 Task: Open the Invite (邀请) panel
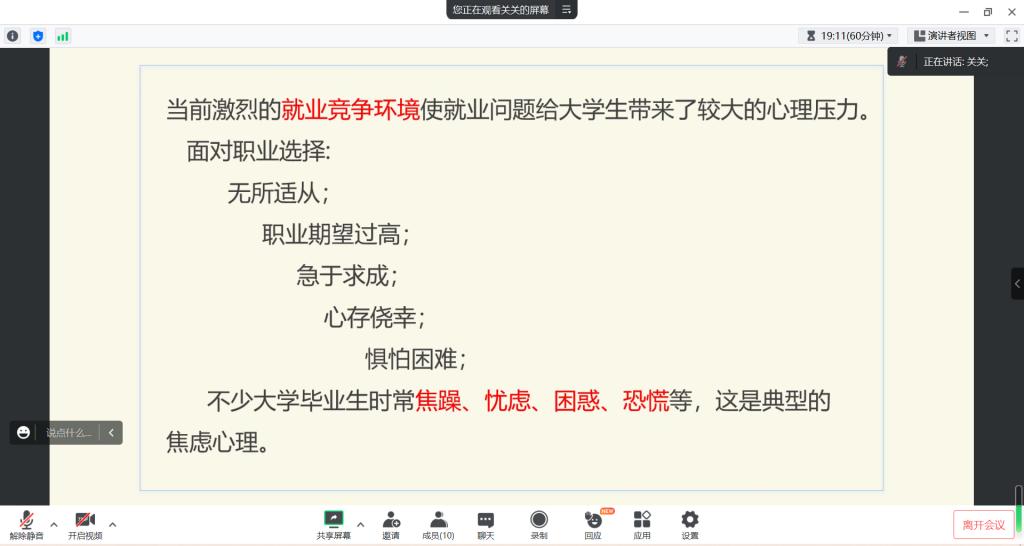(391, 524)
